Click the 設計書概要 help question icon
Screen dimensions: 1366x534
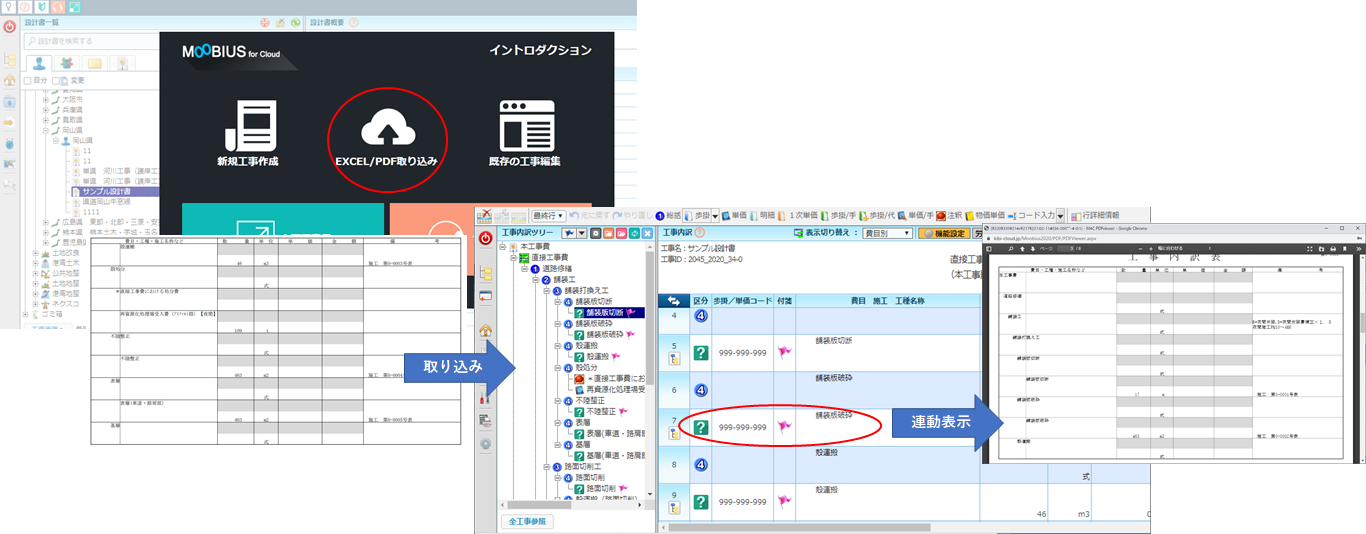click(353, 22)
